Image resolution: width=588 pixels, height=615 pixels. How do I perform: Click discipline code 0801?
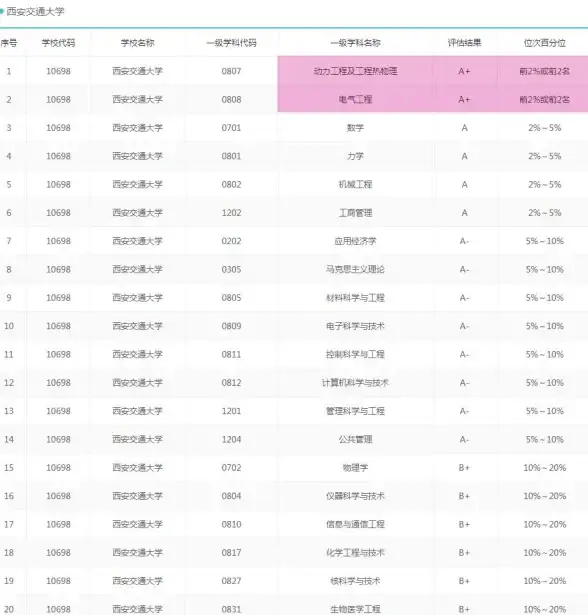[x=231, y=156]
